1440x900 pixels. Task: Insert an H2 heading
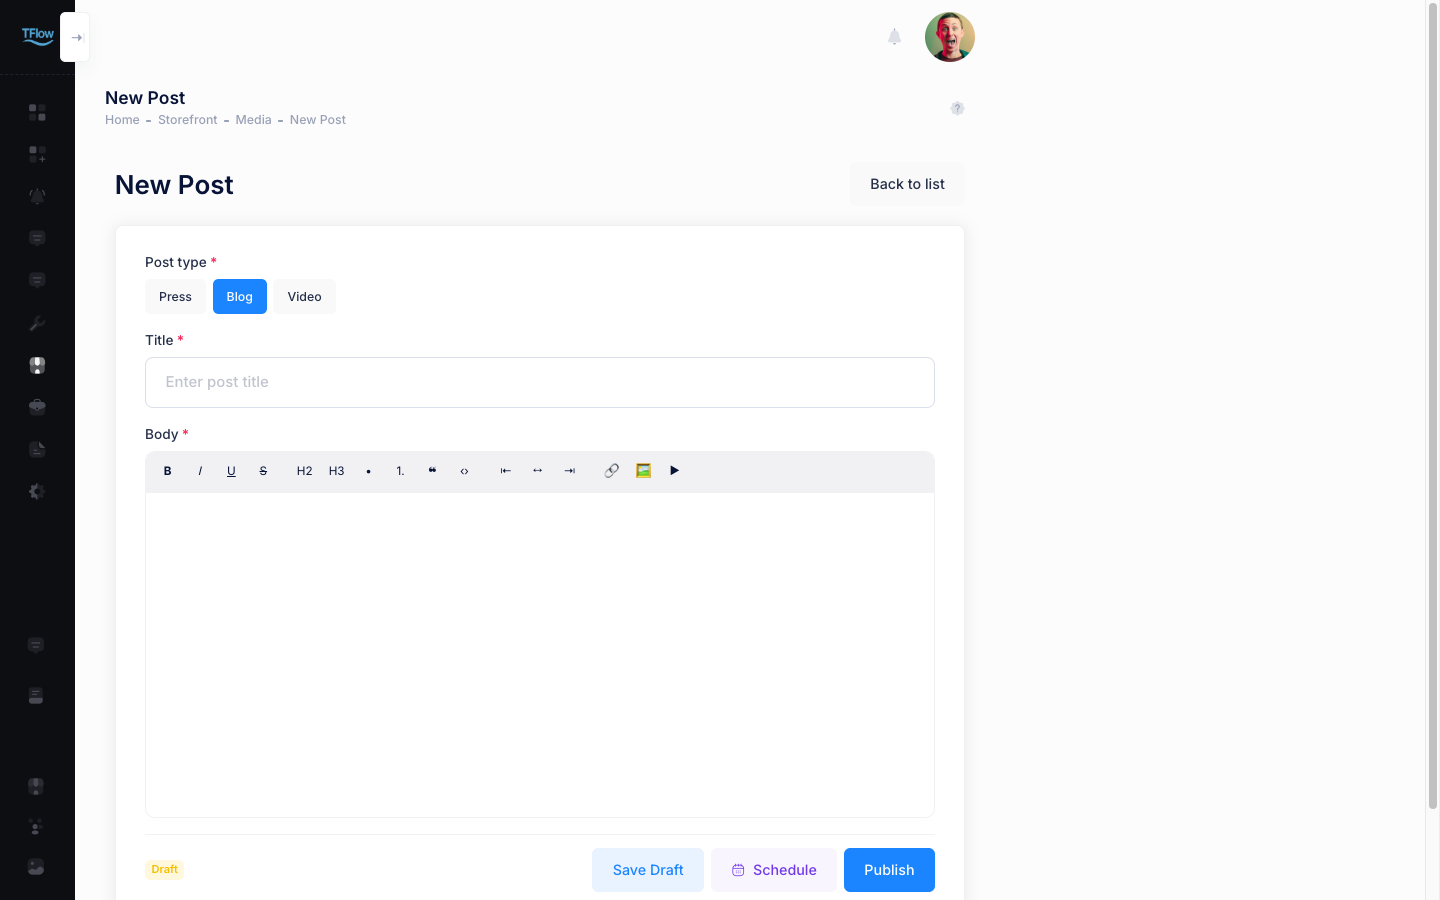click(304, 471)
